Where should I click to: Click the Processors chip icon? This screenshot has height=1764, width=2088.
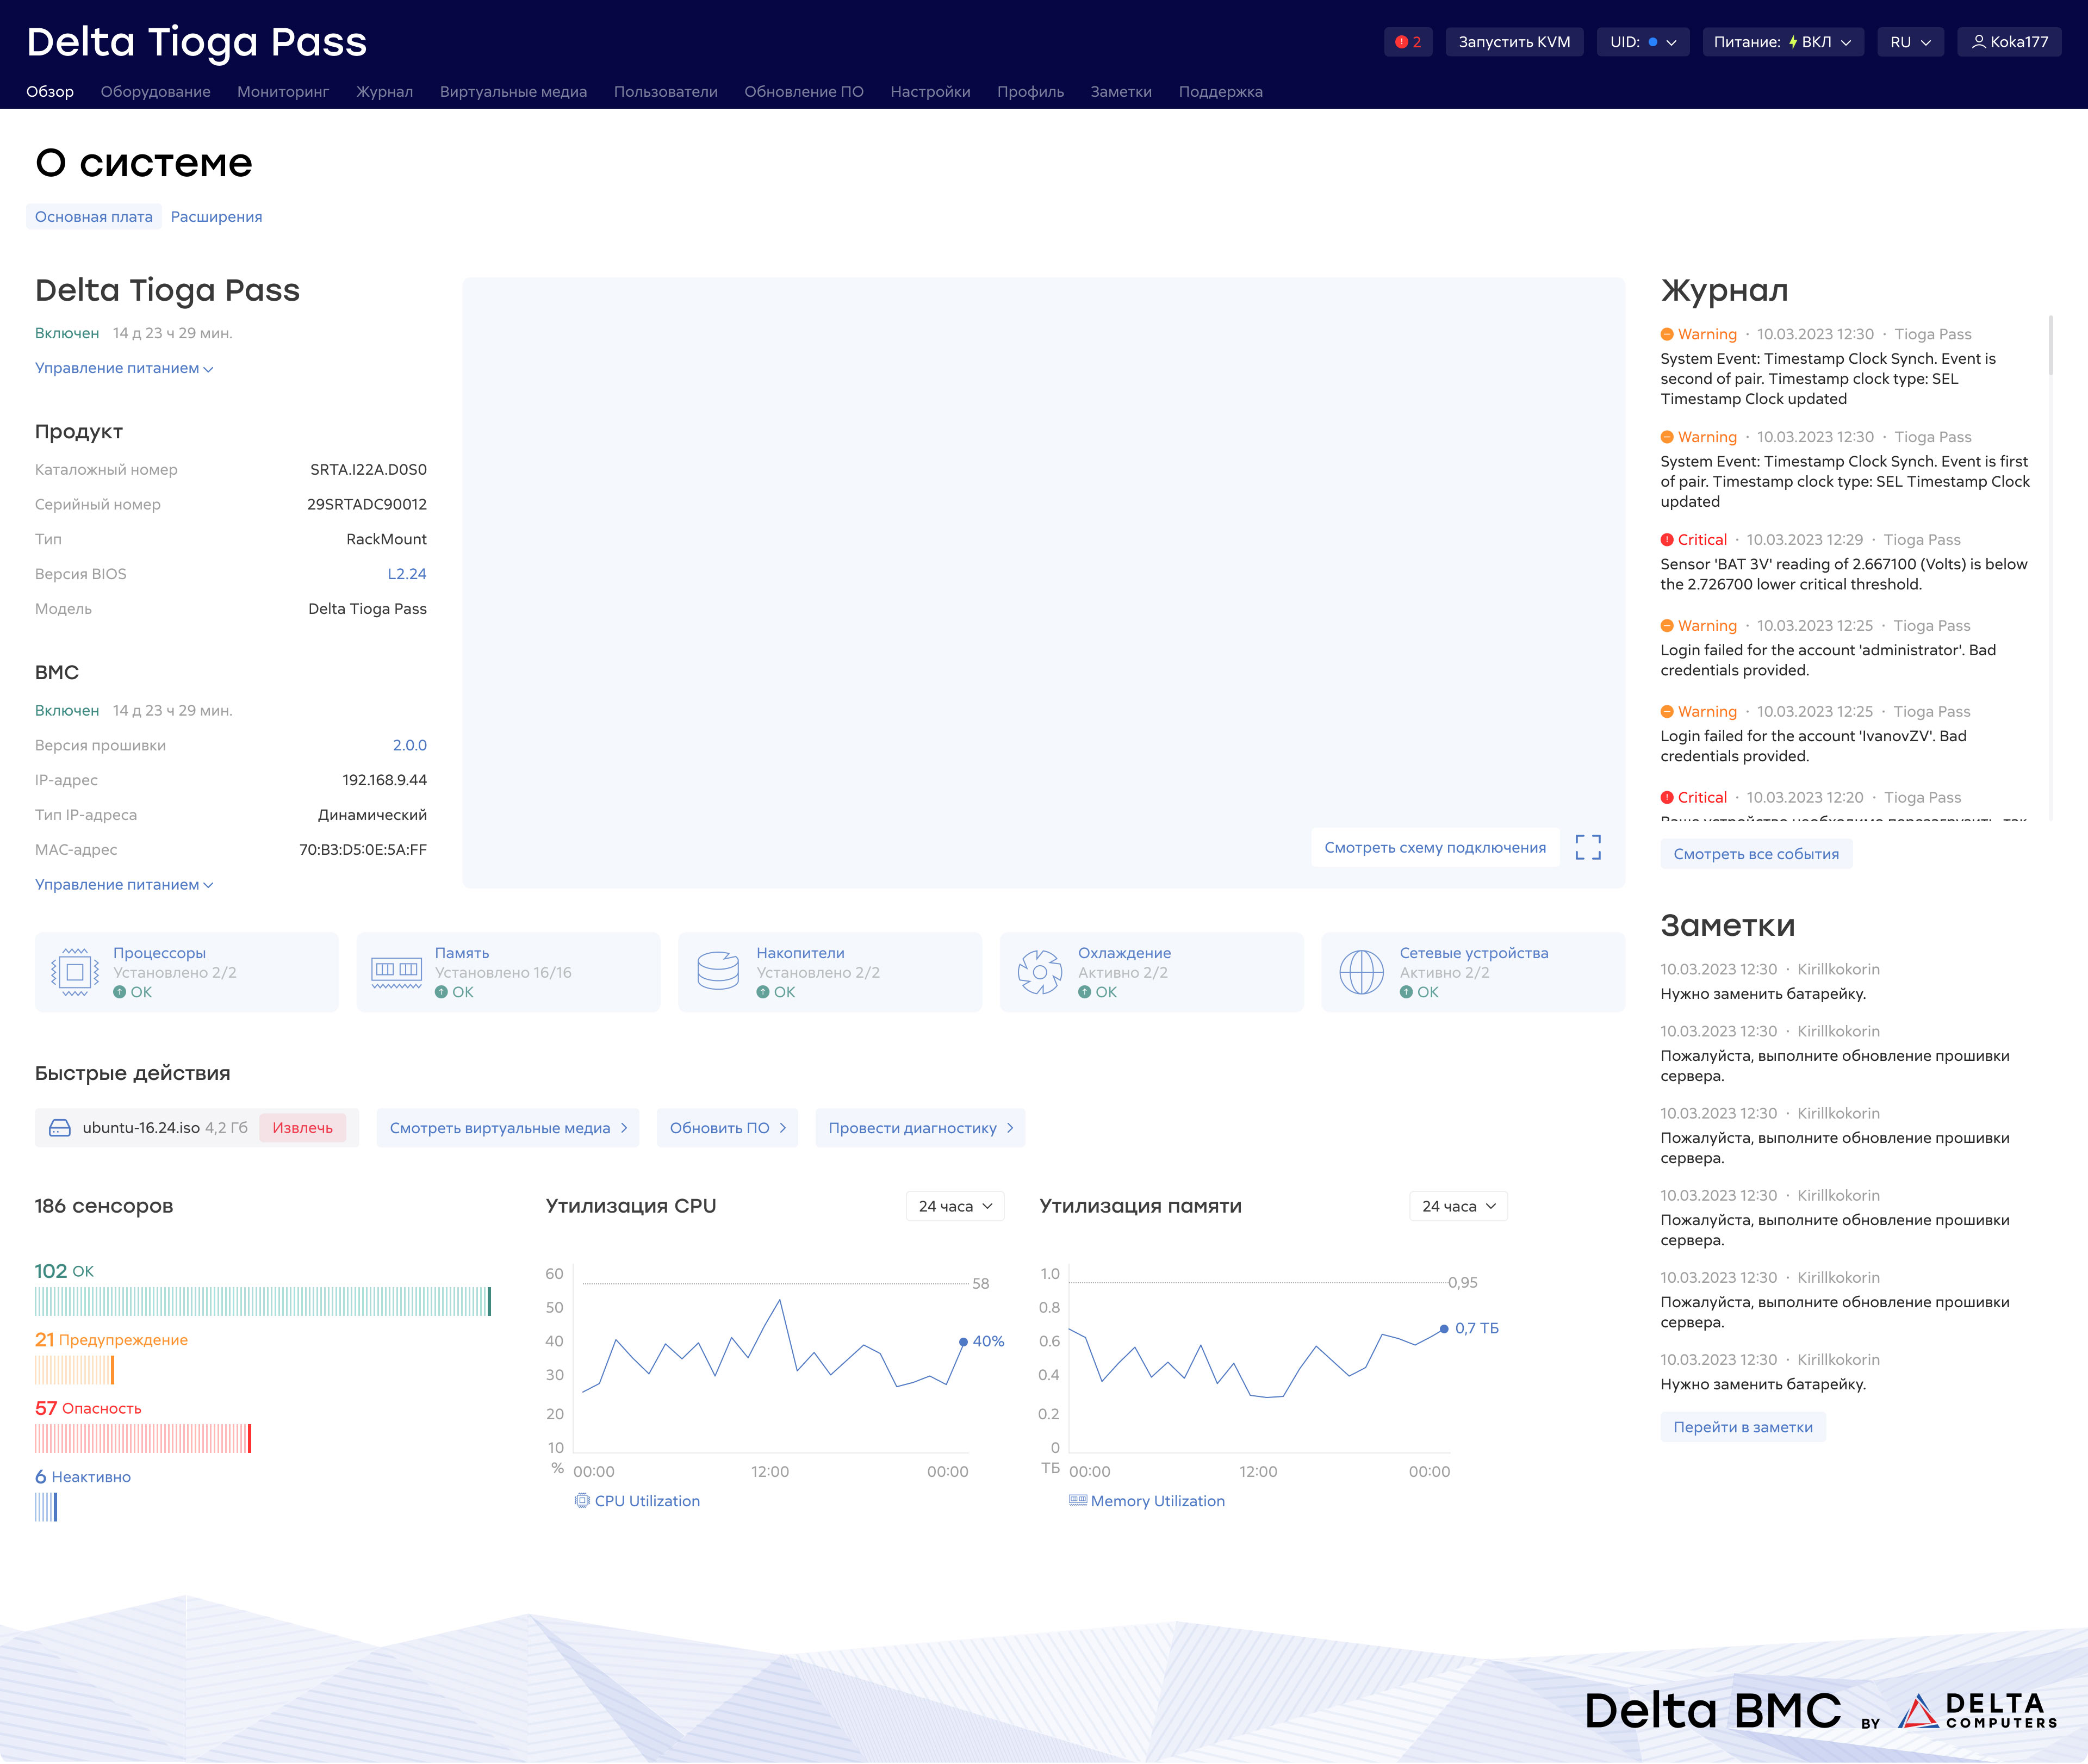[75, 972]
